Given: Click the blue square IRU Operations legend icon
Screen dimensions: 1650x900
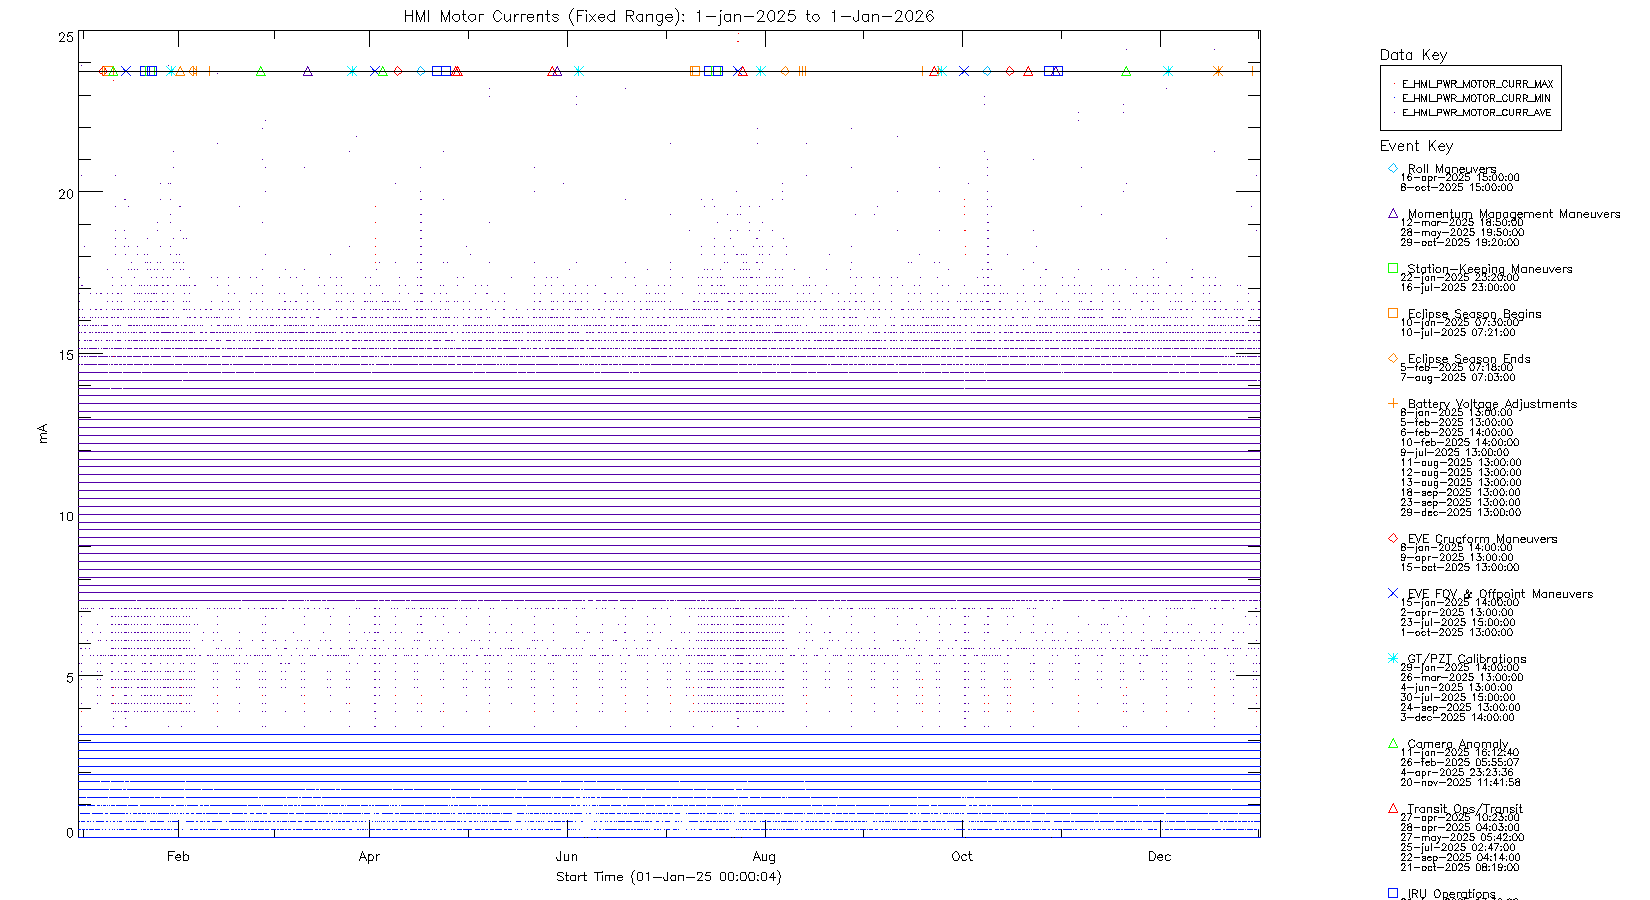Looking at the screenshot, I should tap(1392, 893).
